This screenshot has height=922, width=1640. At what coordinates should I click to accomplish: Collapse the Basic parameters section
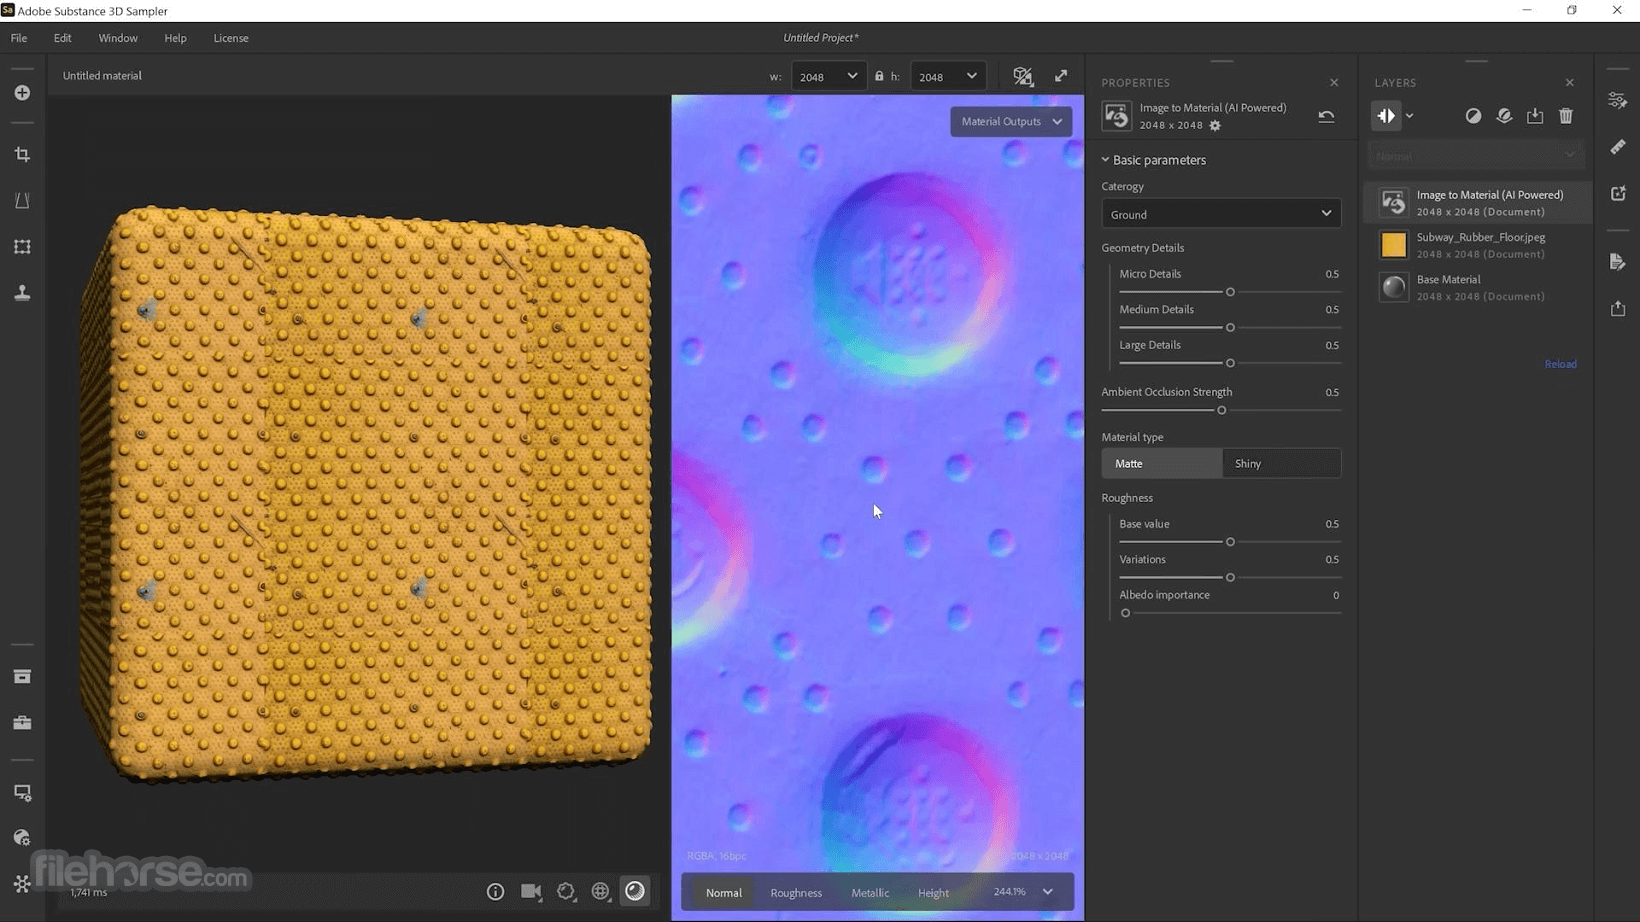click(1154, 160)
